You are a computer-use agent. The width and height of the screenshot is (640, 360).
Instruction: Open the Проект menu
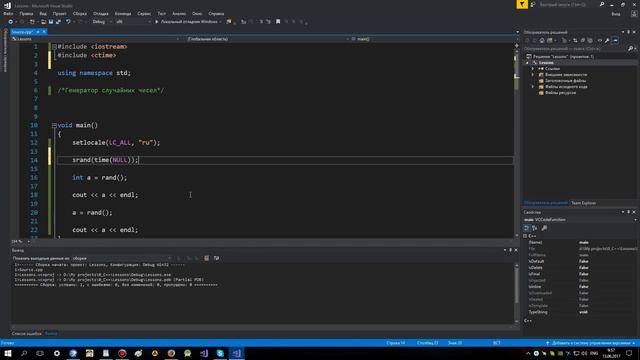click(x=60, y=13)
